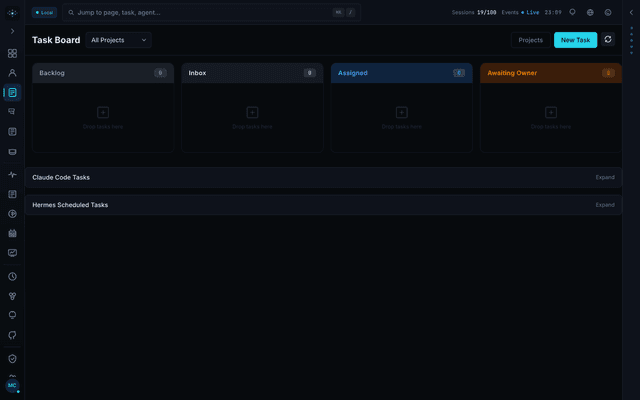The width and height of the screenshot is (640, 400).
Task: Click the Events Live status indicator
Action: point(520,13)
